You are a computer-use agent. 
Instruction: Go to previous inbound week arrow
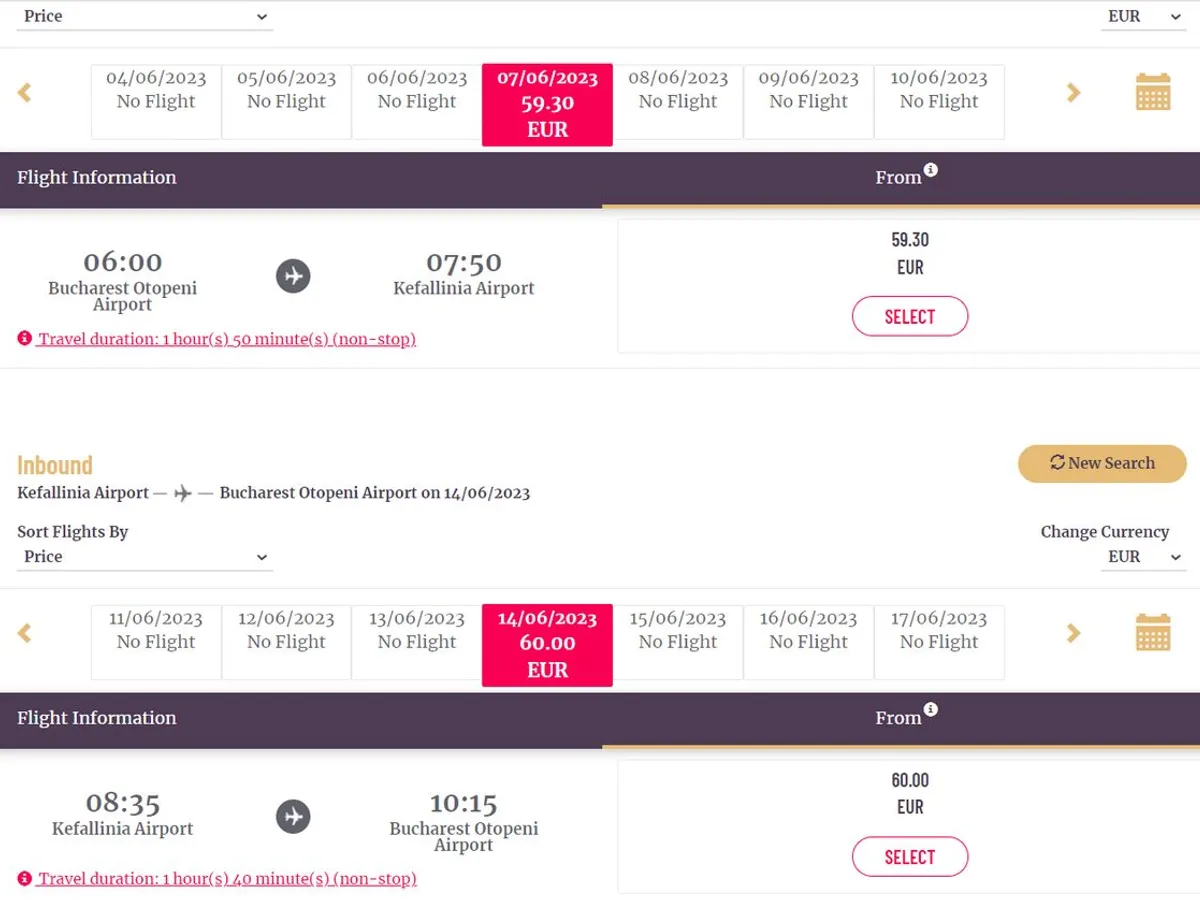[25, 633]
